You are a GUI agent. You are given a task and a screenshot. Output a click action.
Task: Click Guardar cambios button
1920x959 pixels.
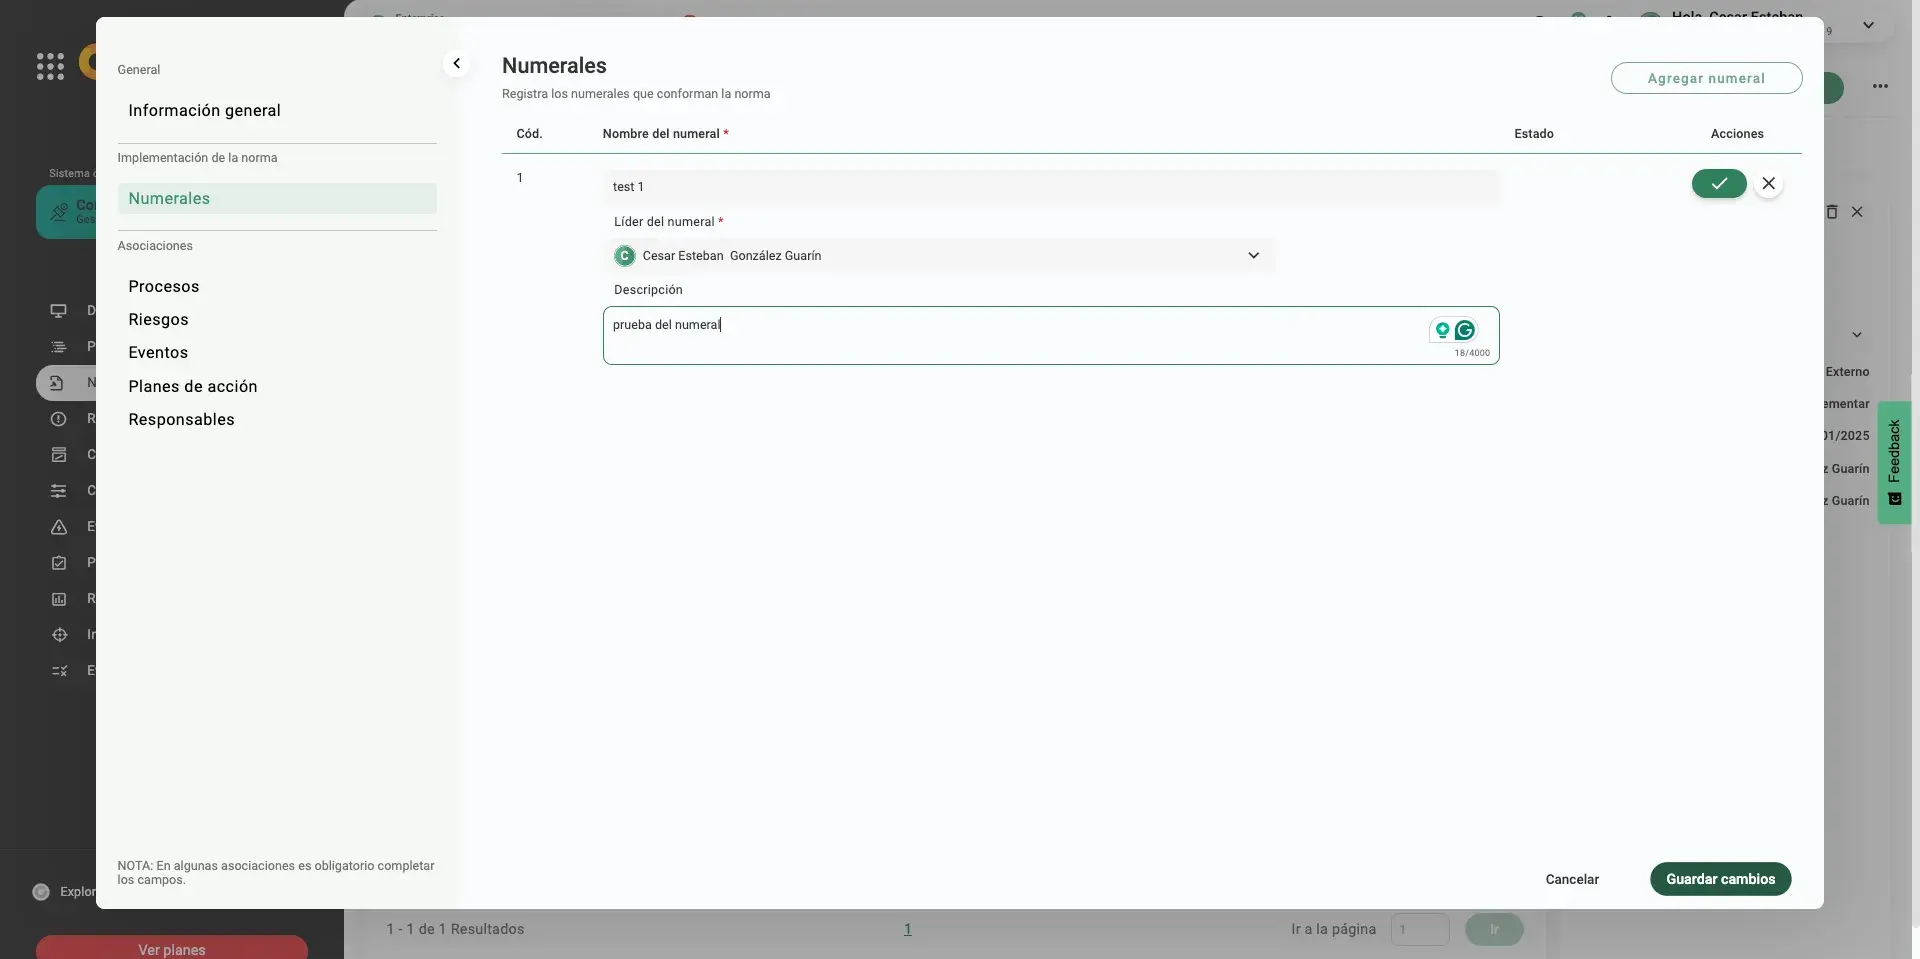[1720, 879]
